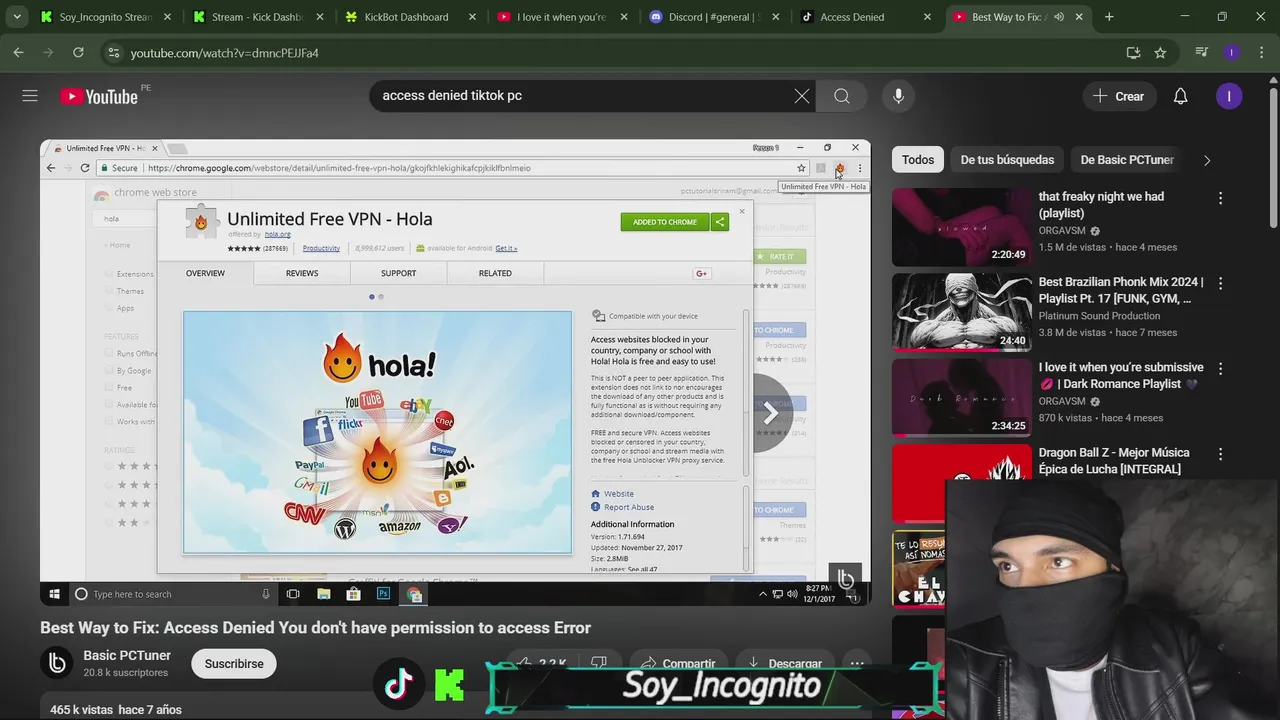
Task: Open options for Dragon Ball Z video
Action: (x=1220, y=455)
